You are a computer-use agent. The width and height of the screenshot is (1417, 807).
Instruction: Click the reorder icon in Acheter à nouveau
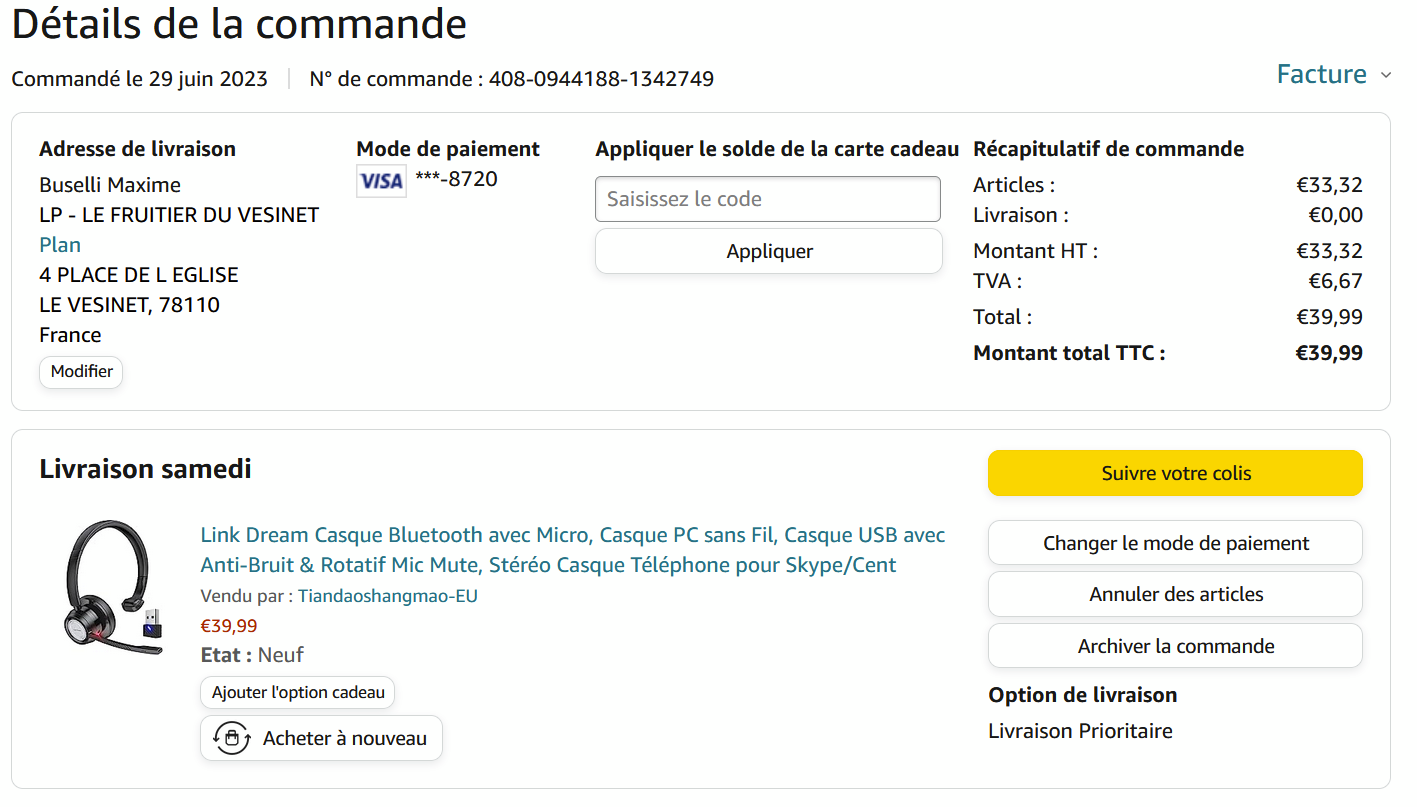coord(232,739)
